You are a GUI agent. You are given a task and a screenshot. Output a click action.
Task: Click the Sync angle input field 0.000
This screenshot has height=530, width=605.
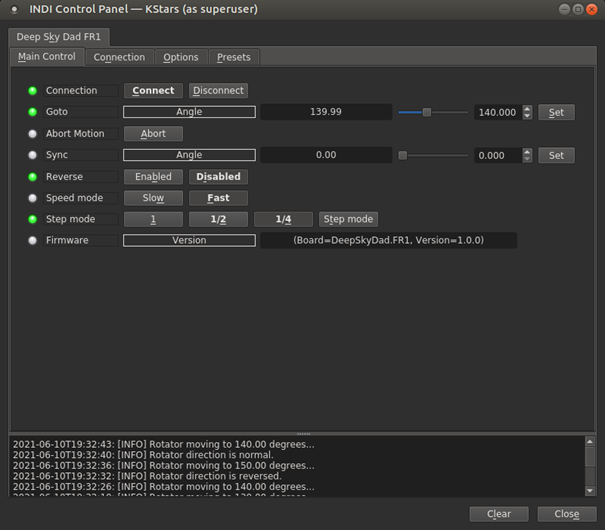tap(498, 155)
